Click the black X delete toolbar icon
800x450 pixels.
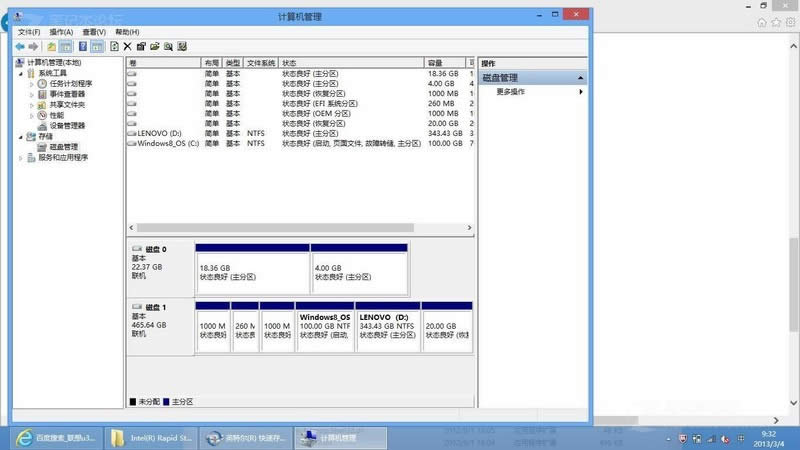(128, 46)
